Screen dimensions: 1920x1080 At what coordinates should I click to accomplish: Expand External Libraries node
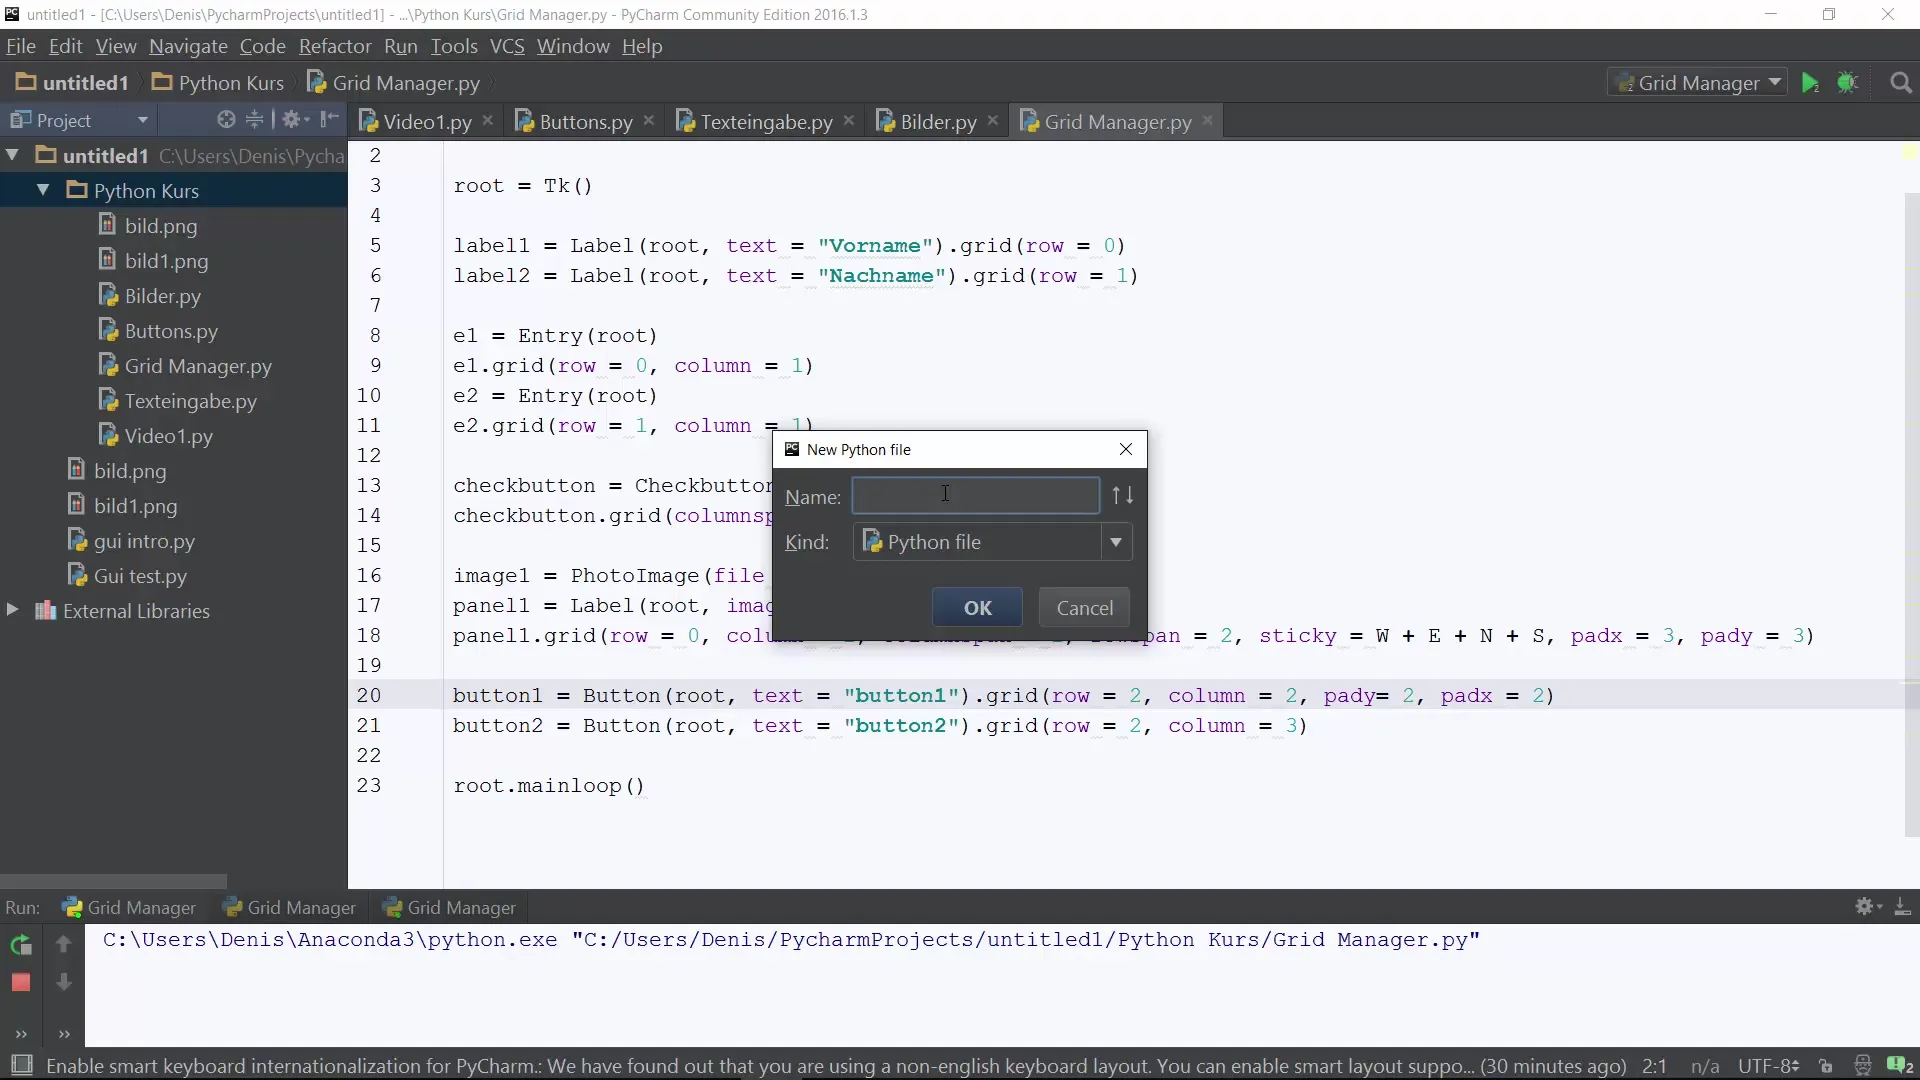pos(13,610)
